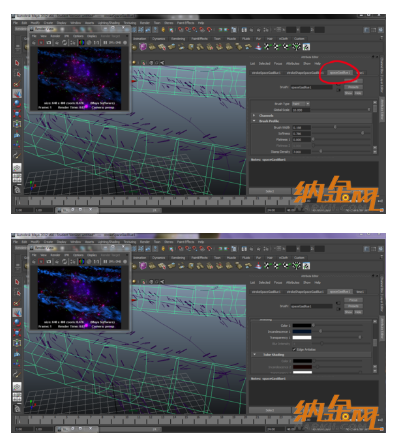The width and height of the screenshot is (412, 440).
Task: Click the rendered nebula image in upper Render View
Action: [x=79, y=79]
